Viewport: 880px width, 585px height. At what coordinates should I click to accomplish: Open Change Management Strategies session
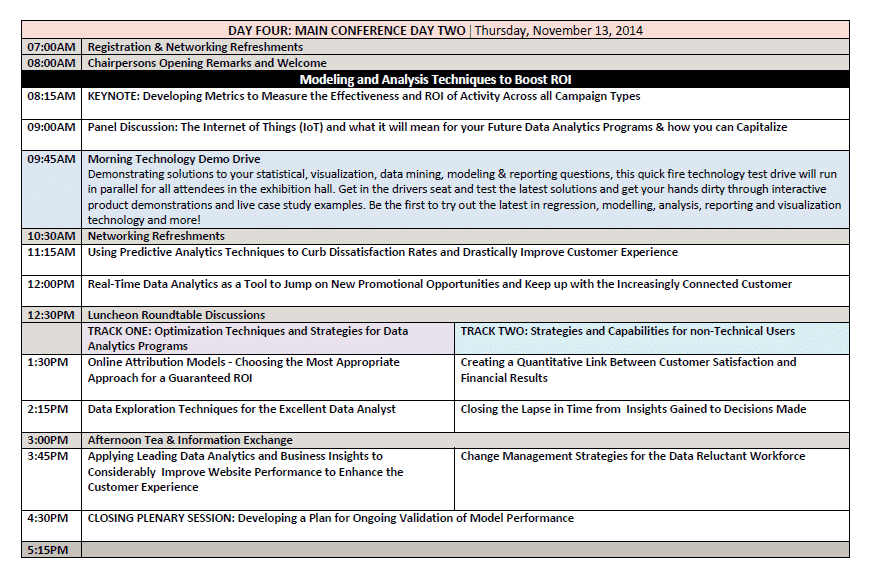coord(632,457)
